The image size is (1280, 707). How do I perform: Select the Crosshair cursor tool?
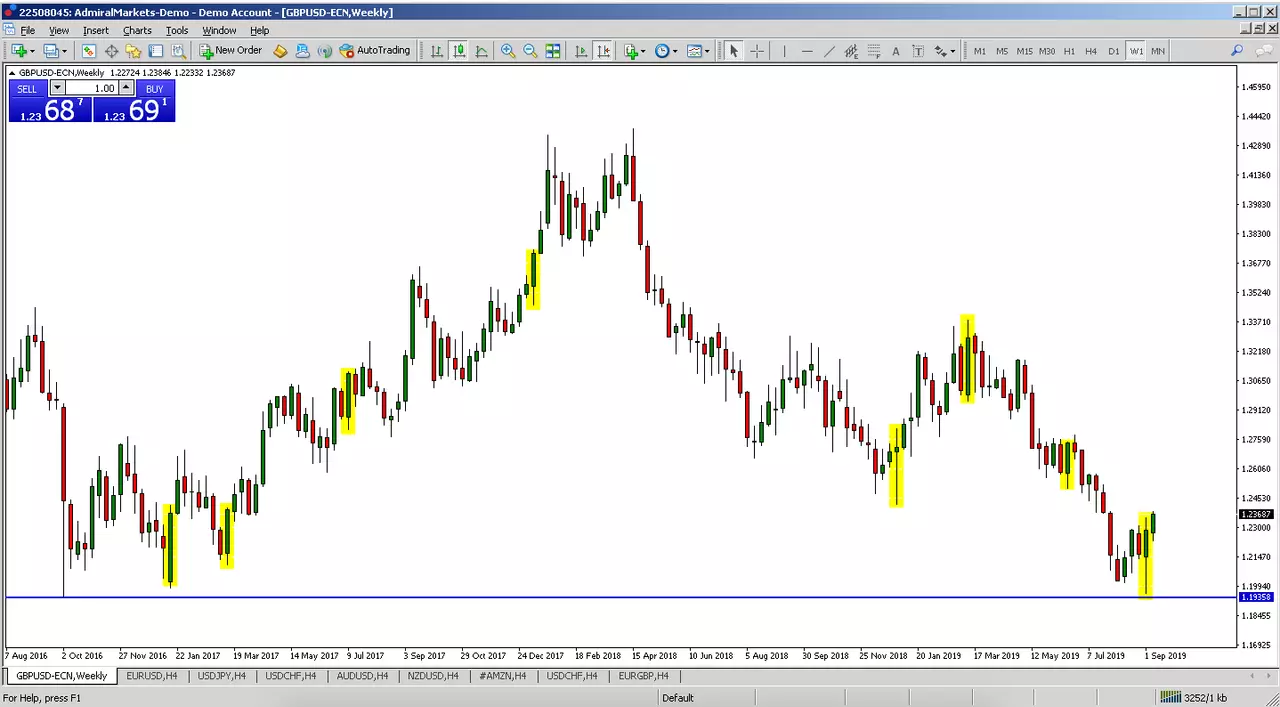coord(757,51)
